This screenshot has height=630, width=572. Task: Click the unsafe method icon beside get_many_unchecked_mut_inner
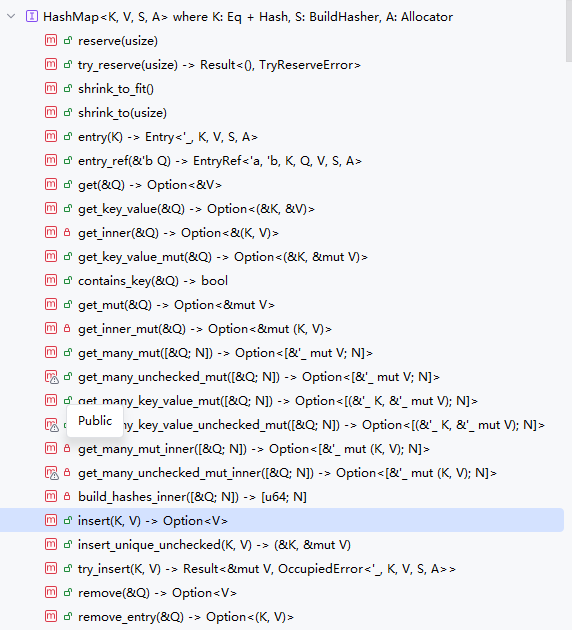[x=51, y=473]
